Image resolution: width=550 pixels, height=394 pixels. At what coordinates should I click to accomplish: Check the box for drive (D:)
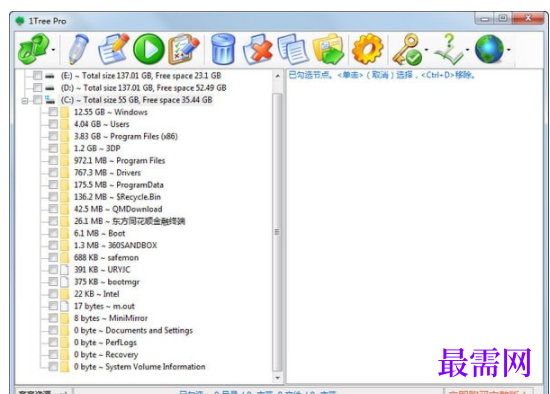(38, 87)
